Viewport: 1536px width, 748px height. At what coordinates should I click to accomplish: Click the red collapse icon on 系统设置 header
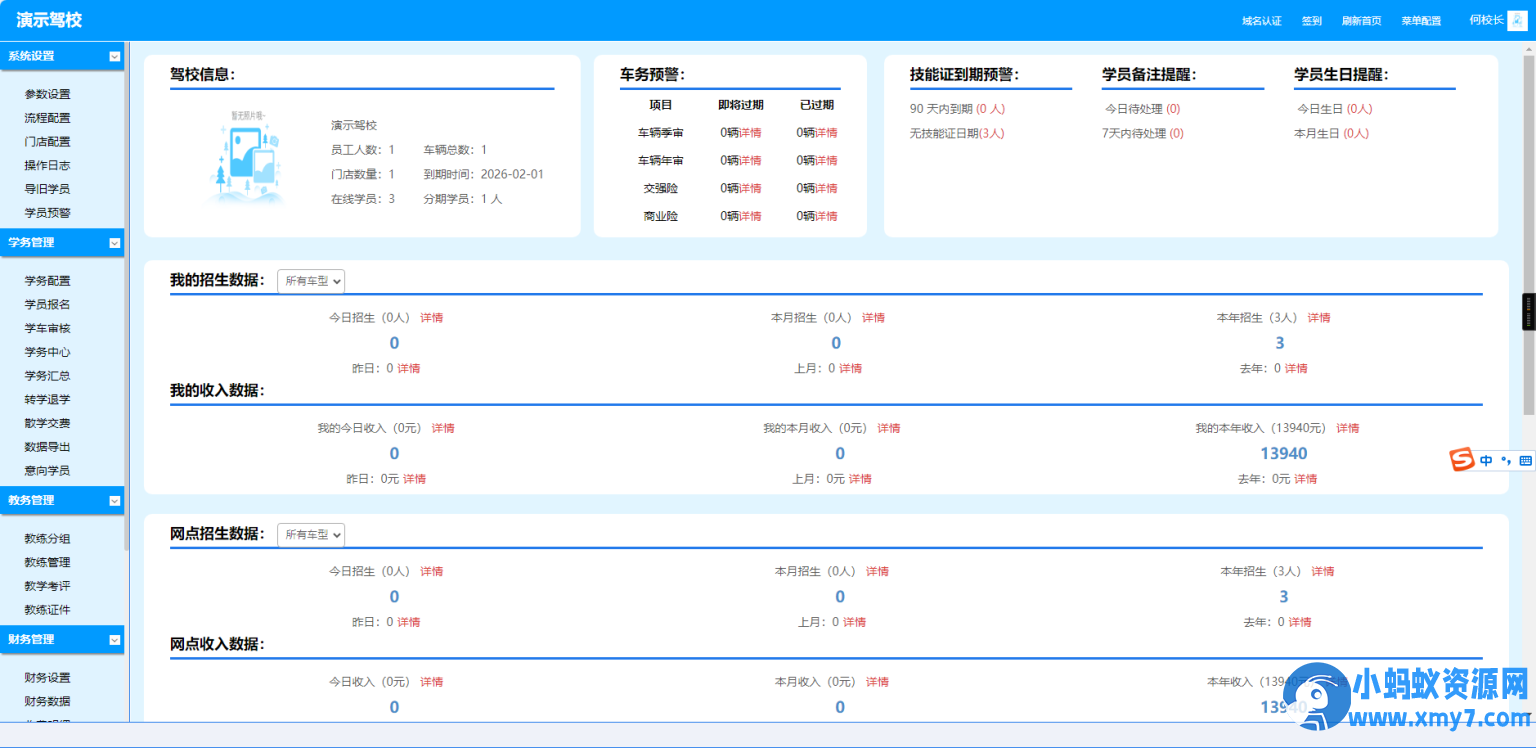[113, 56]
